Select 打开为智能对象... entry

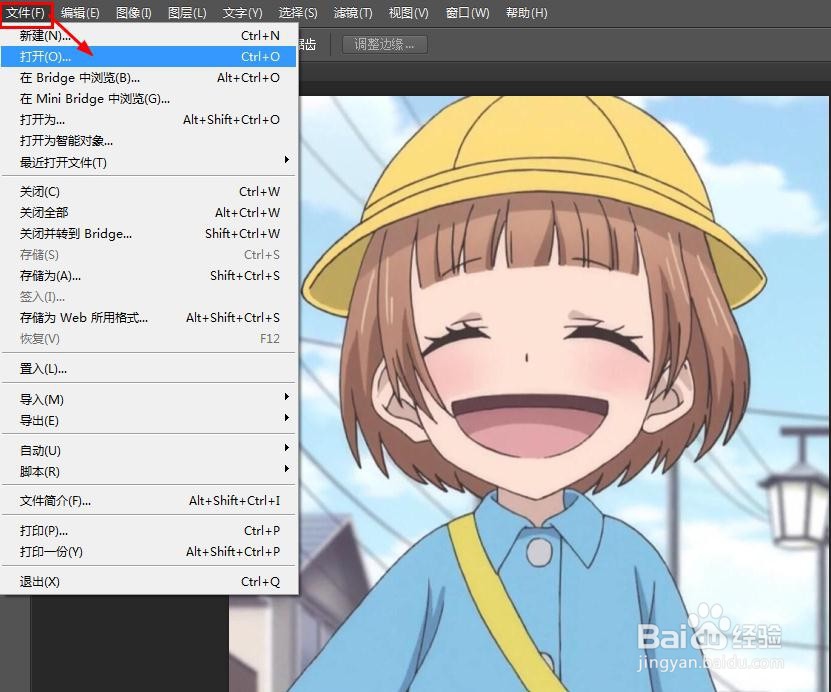[148, 141]
